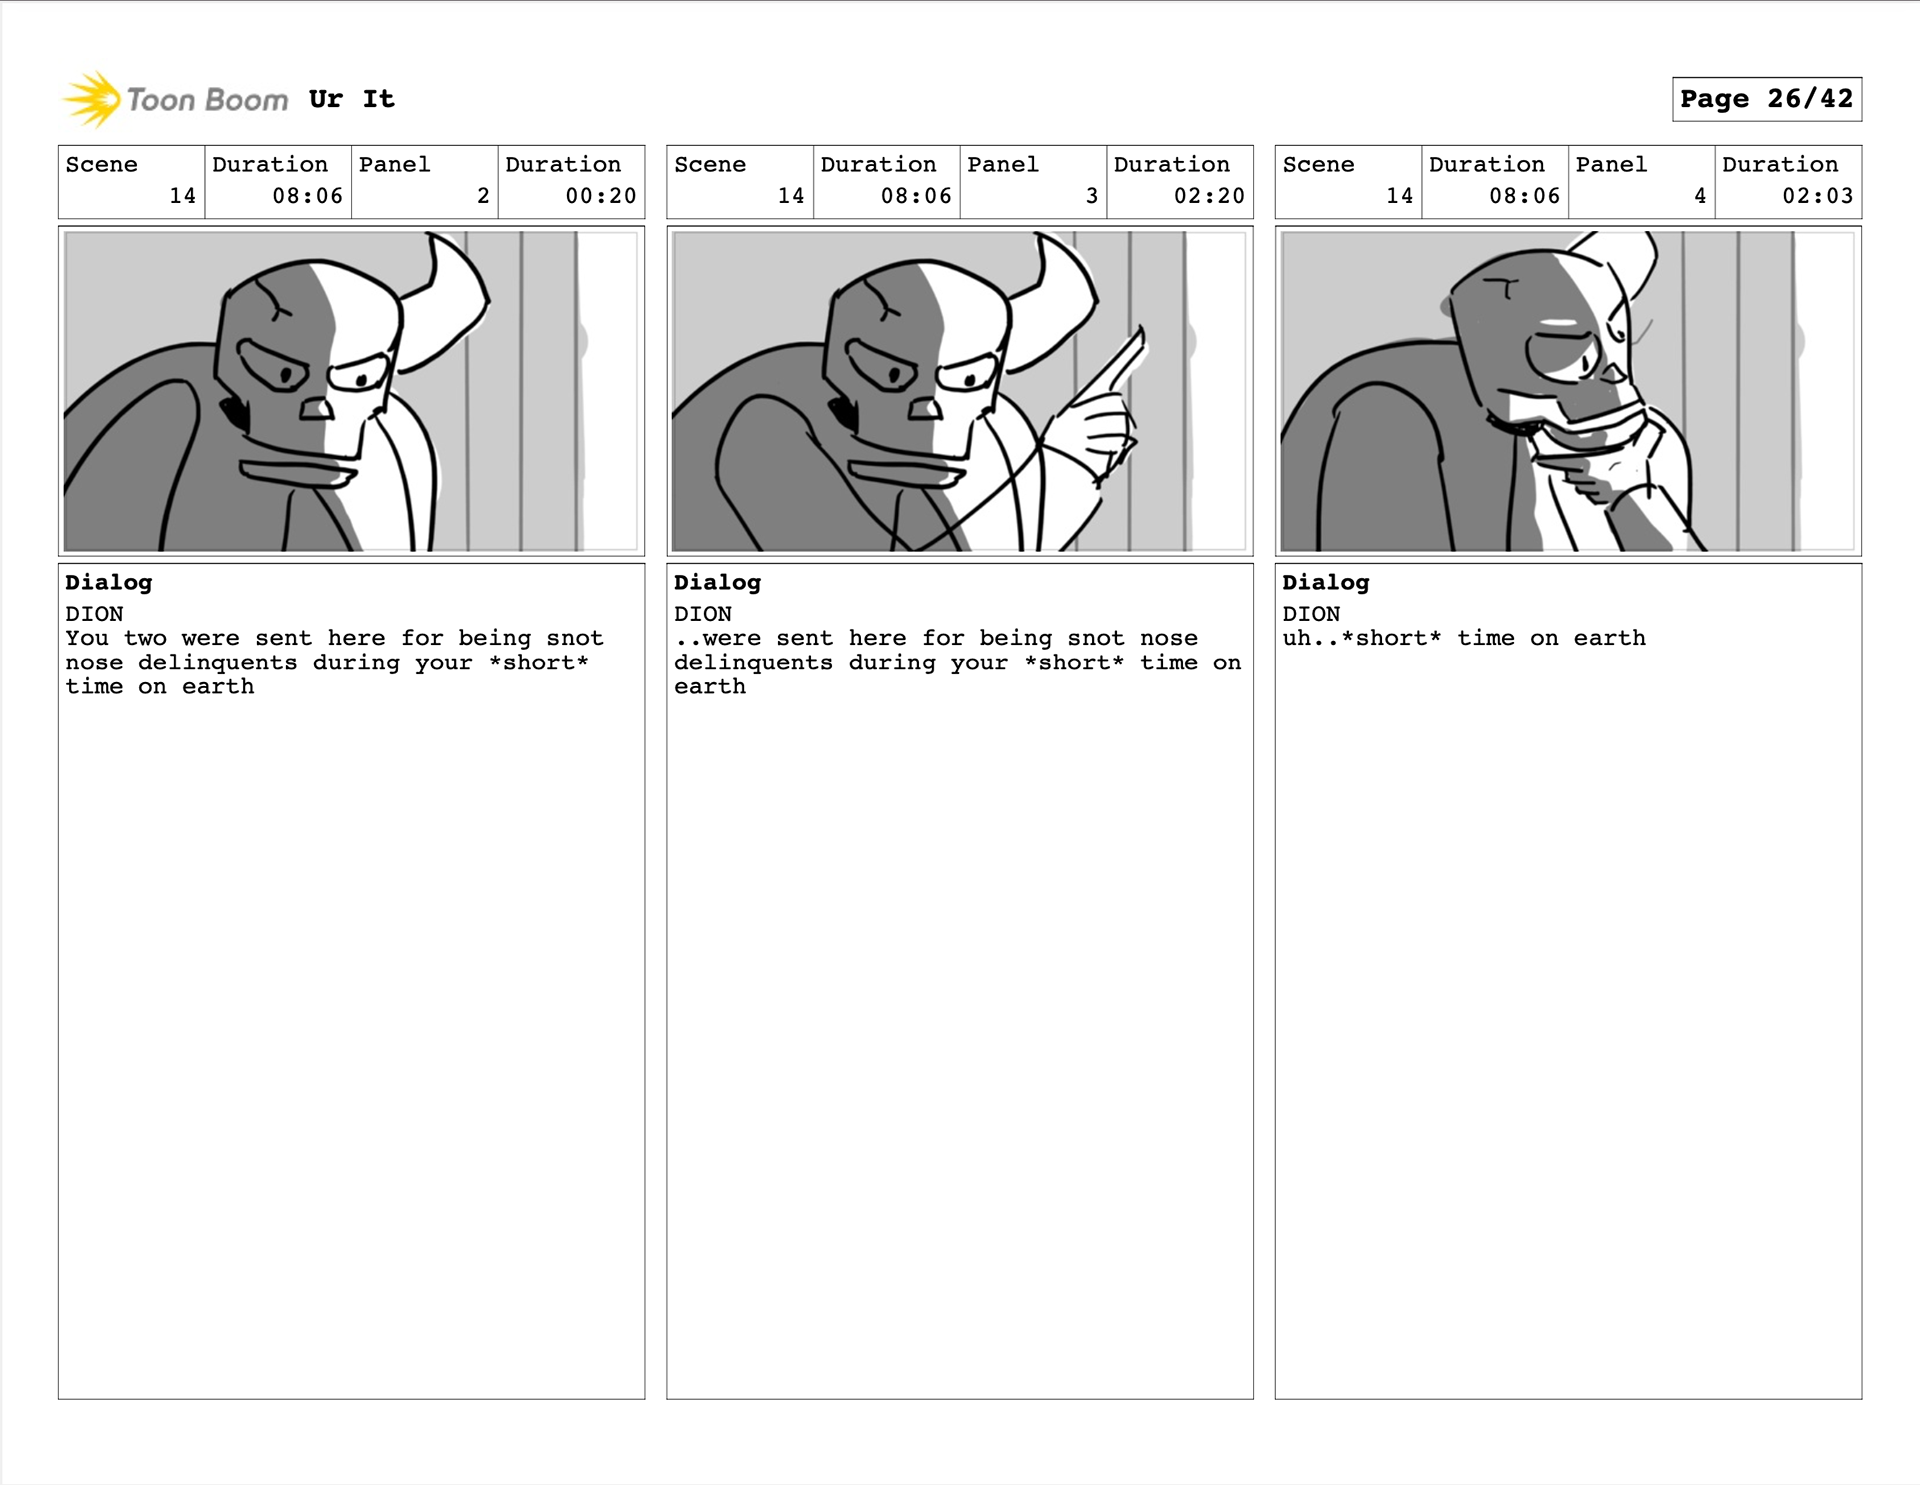Click the Page 26/42 indicator box
The height and width of the screenshot is (1485, 1920).
(x=1766, y=99)
